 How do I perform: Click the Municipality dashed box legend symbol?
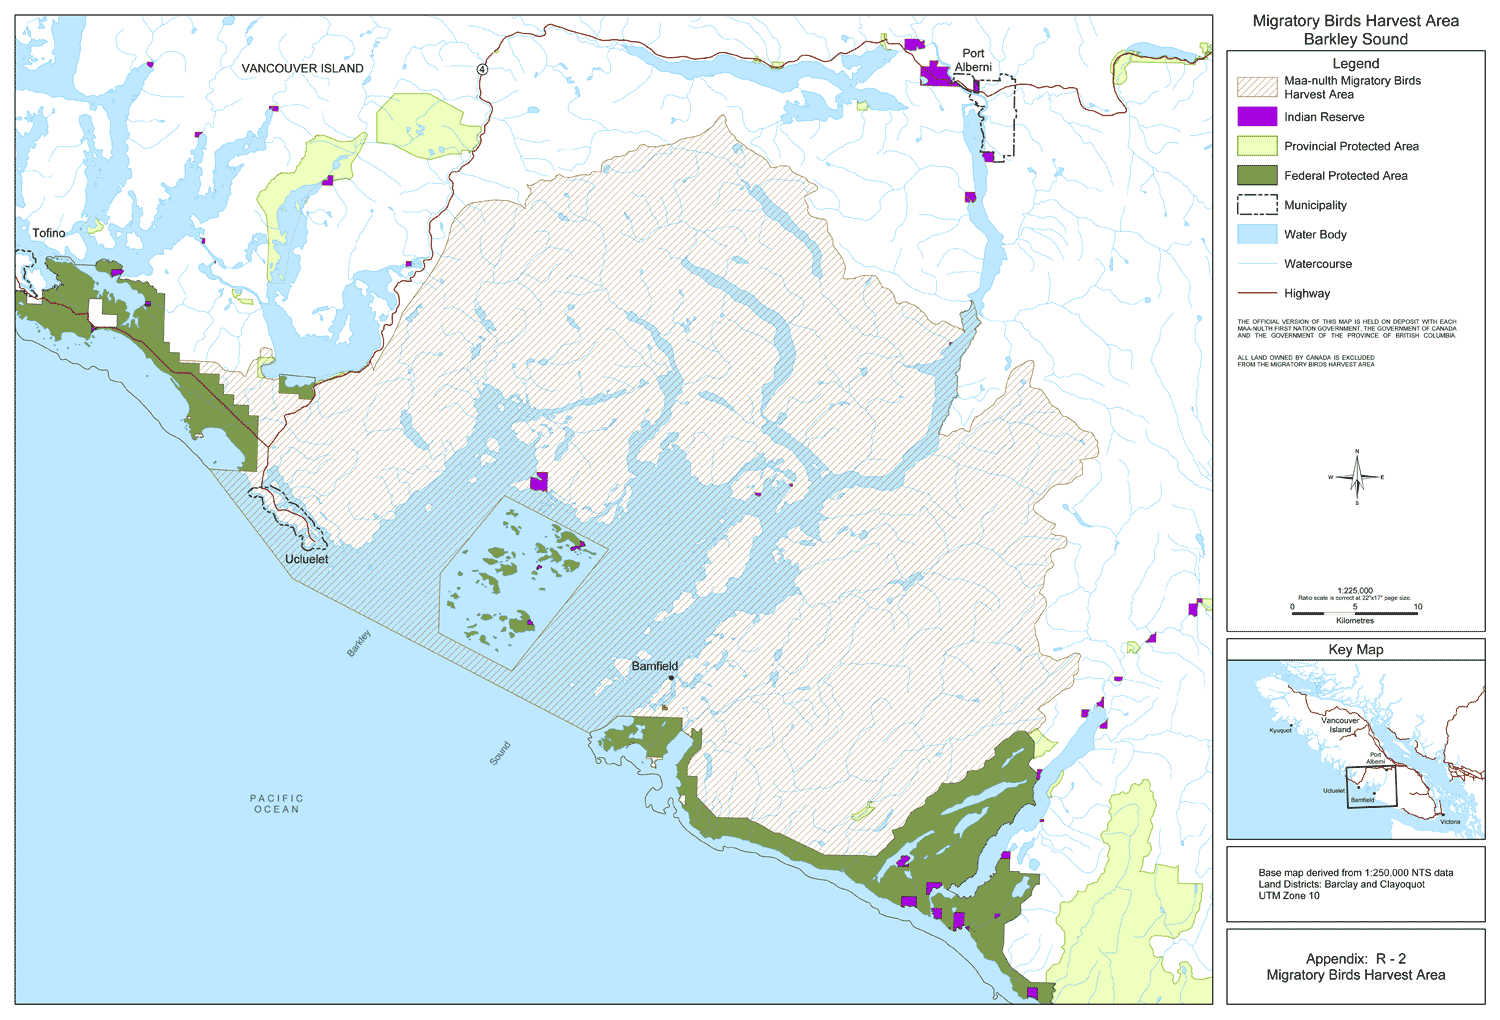(1257, 205)
